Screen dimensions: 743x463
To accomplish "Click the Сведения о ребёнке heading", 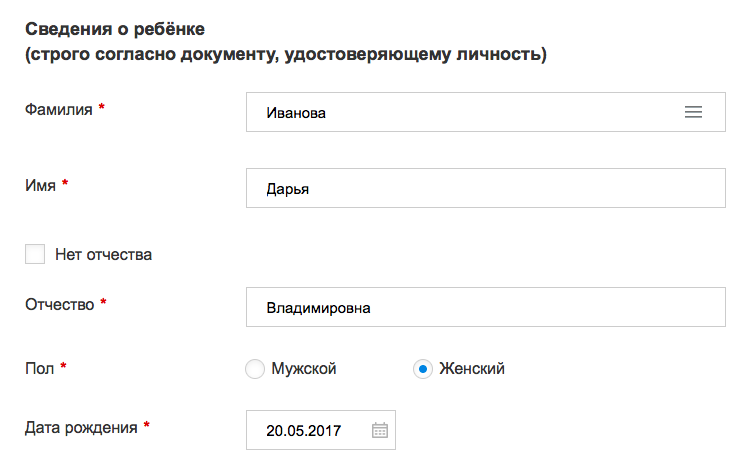I will [113, 28].
